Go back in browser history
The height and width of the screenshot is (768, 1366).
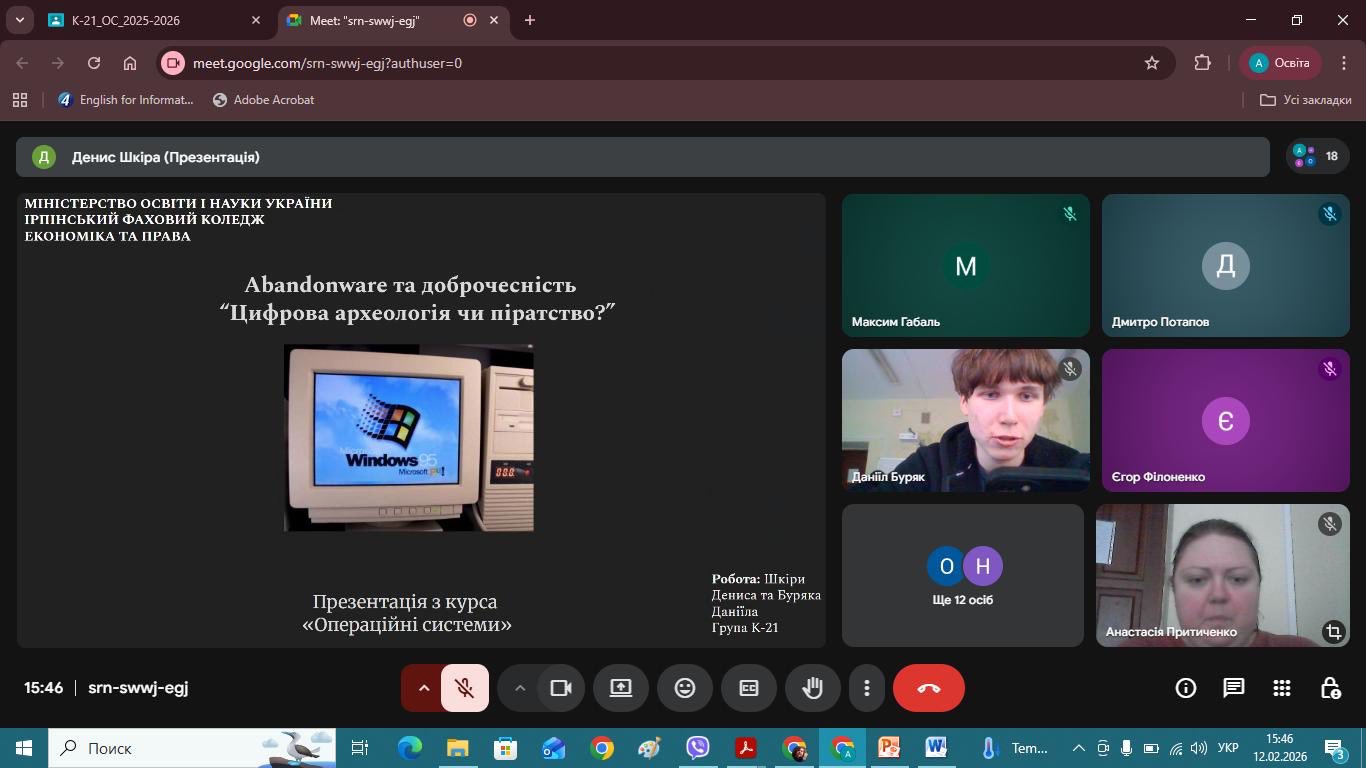pyautogui.click(x=22, y=63)
